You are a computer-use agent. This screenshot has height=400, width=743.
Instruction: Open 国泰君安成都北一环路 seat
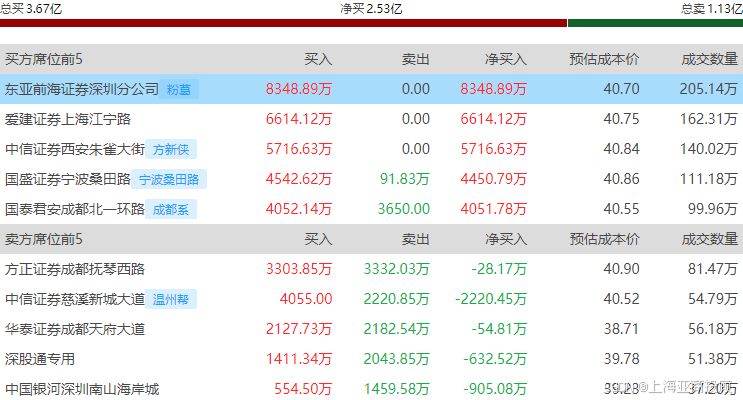click(x=74, y=209)
